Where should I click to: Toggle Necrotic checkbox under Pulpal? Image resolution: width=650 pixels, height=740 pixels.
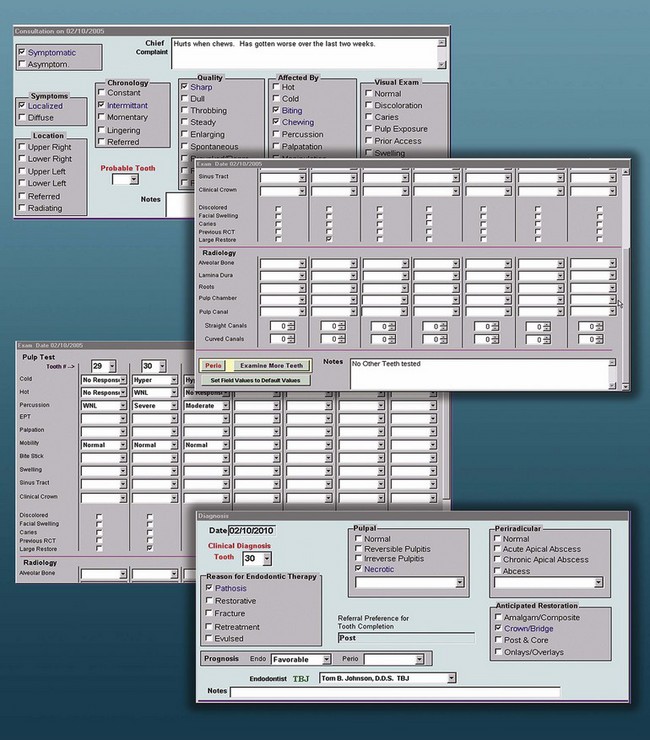coord(358,569)
